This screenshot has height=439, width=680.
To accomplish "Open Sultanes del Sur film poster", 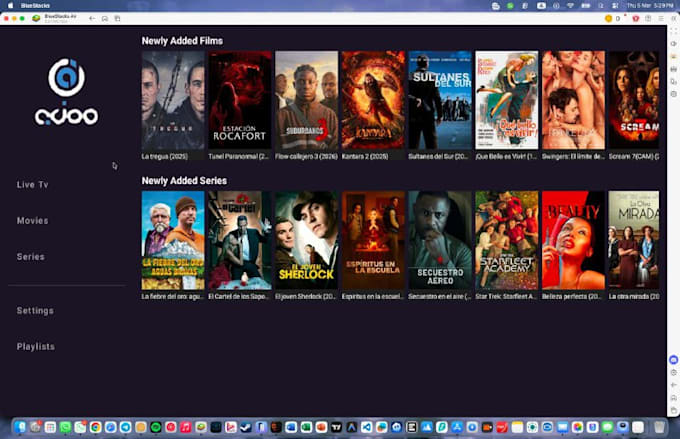I will (x=440, y=100).
